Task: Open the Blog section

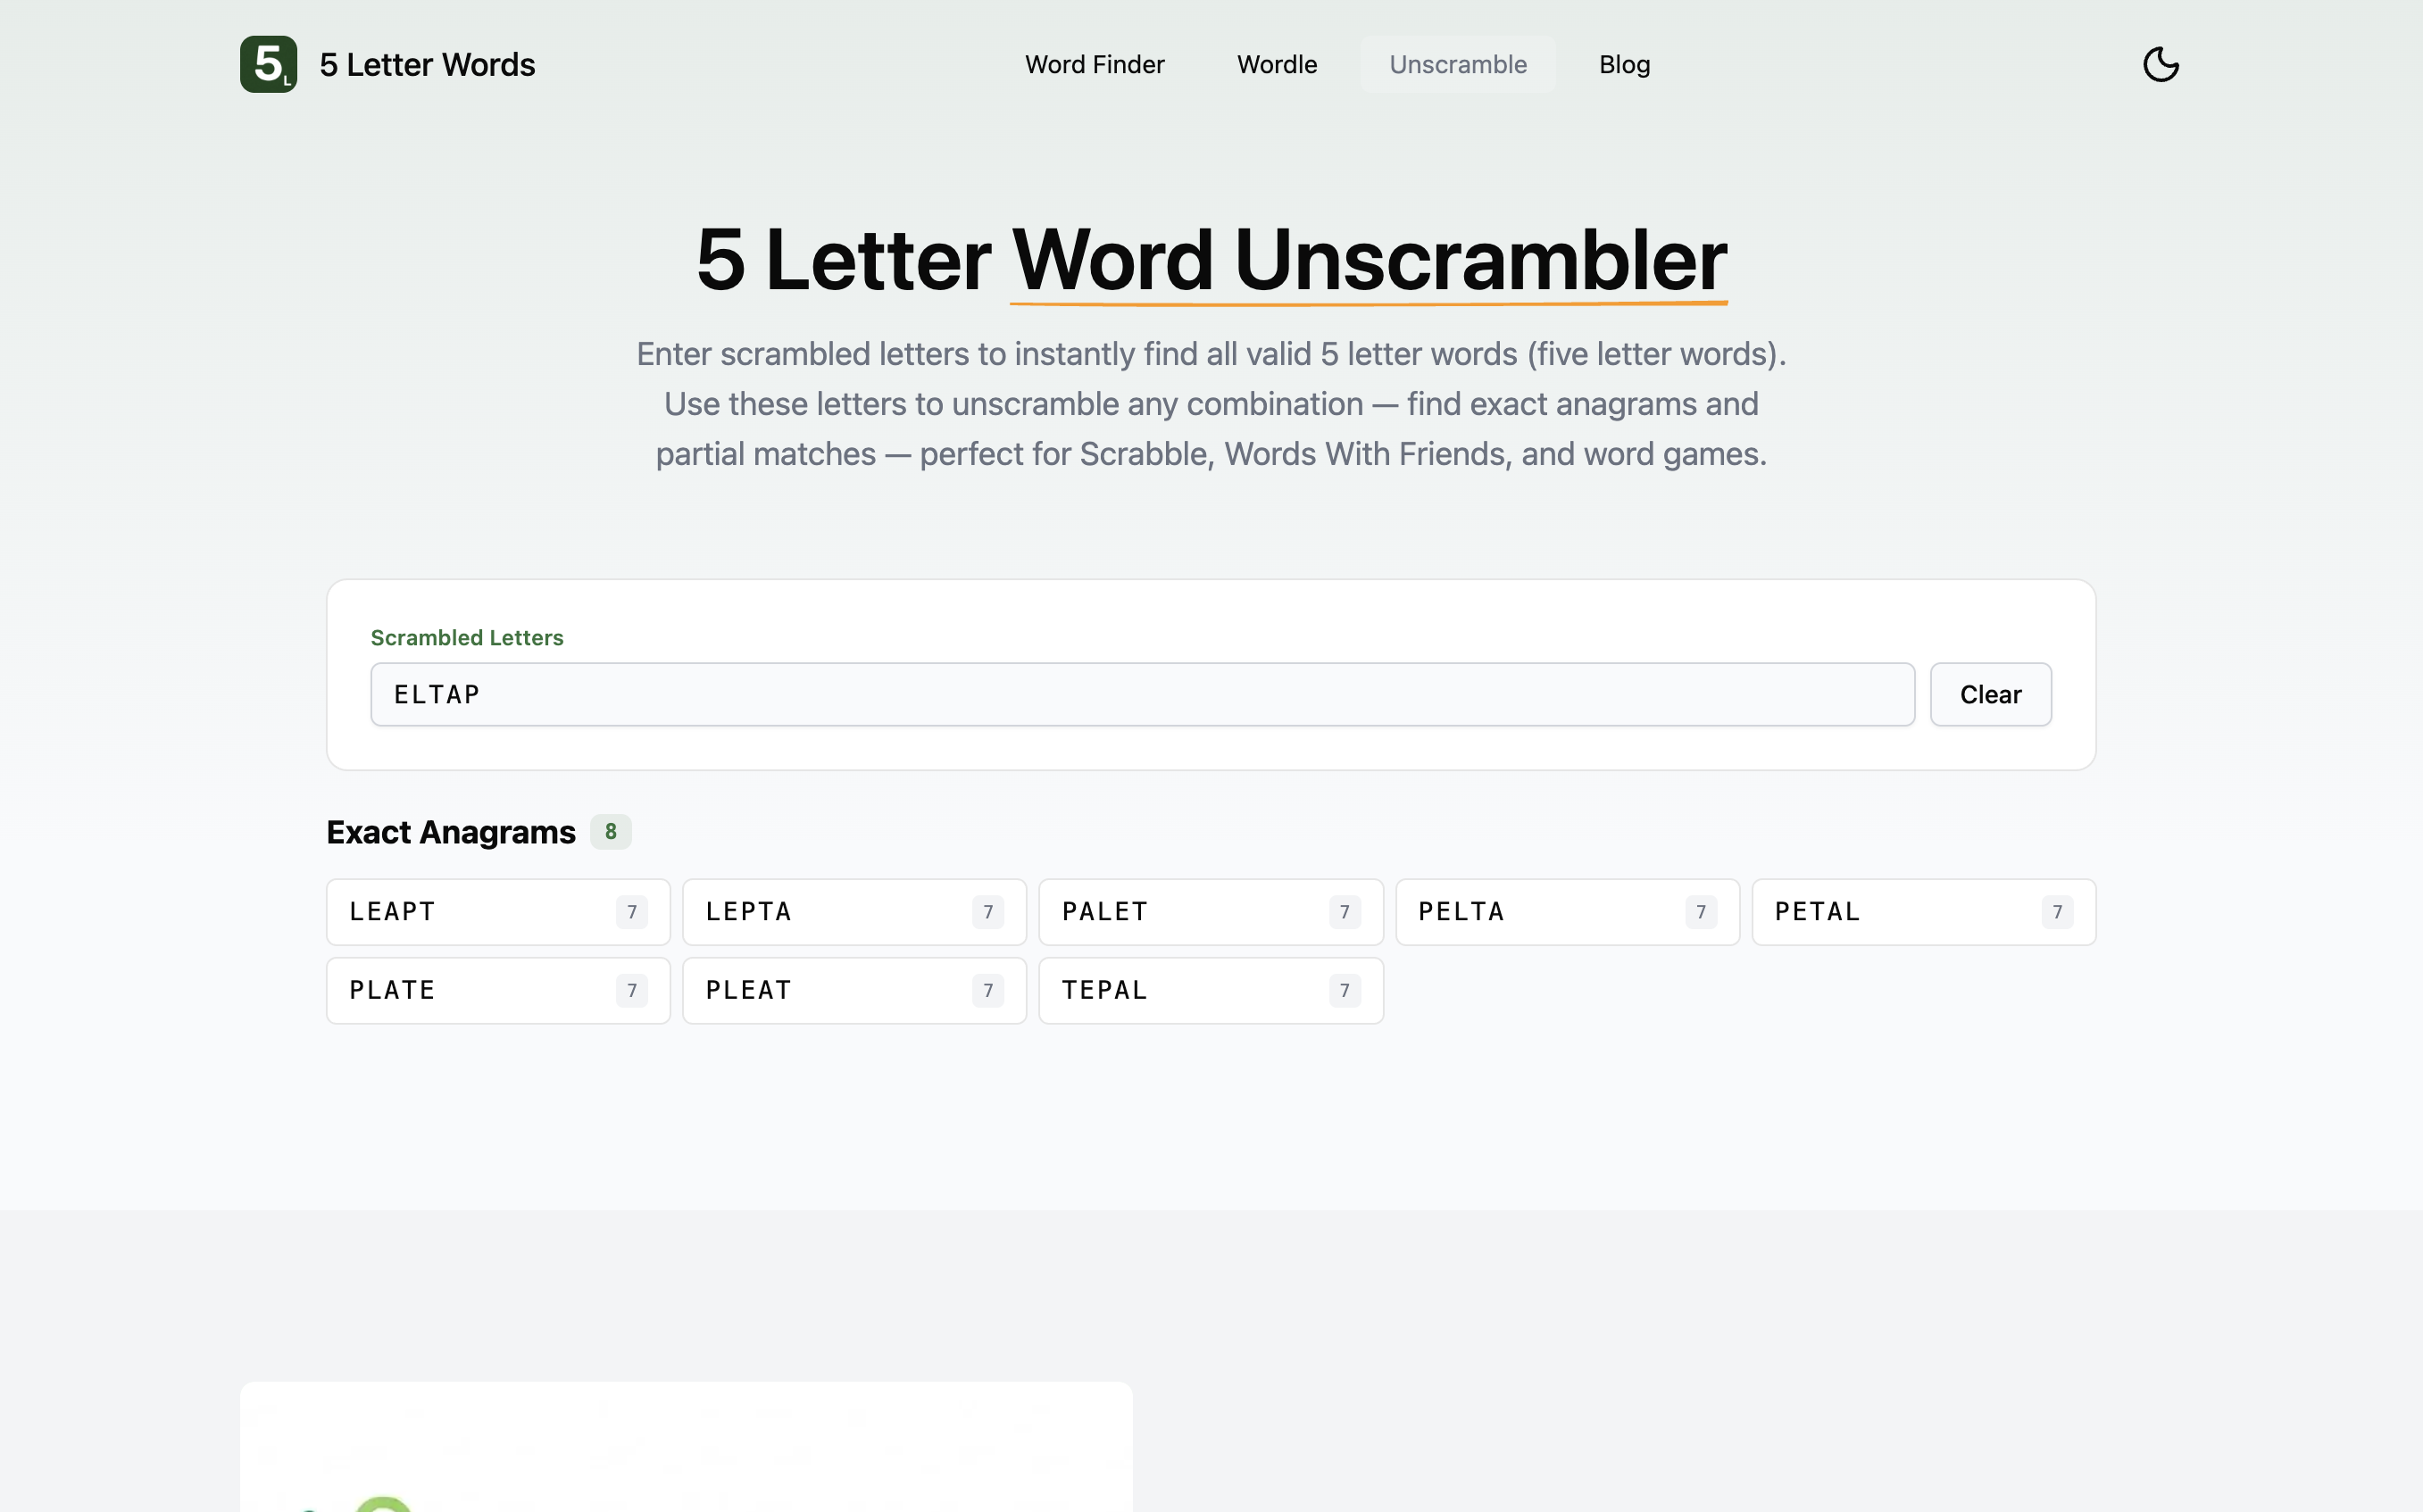Action: coord(1623,64)
